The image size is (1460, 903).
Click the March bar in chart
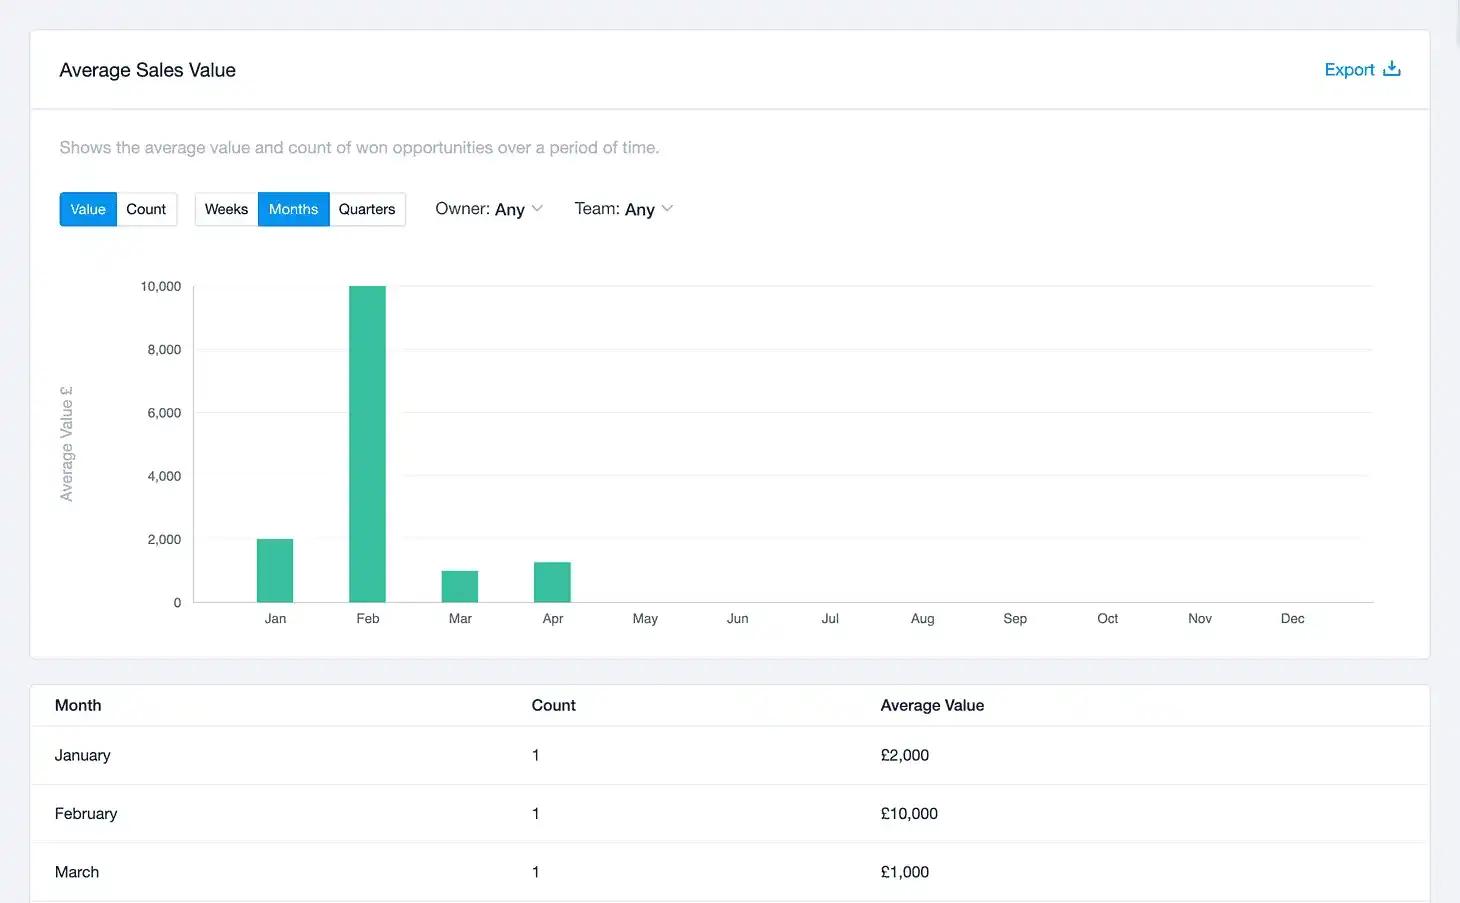(460, 586)
